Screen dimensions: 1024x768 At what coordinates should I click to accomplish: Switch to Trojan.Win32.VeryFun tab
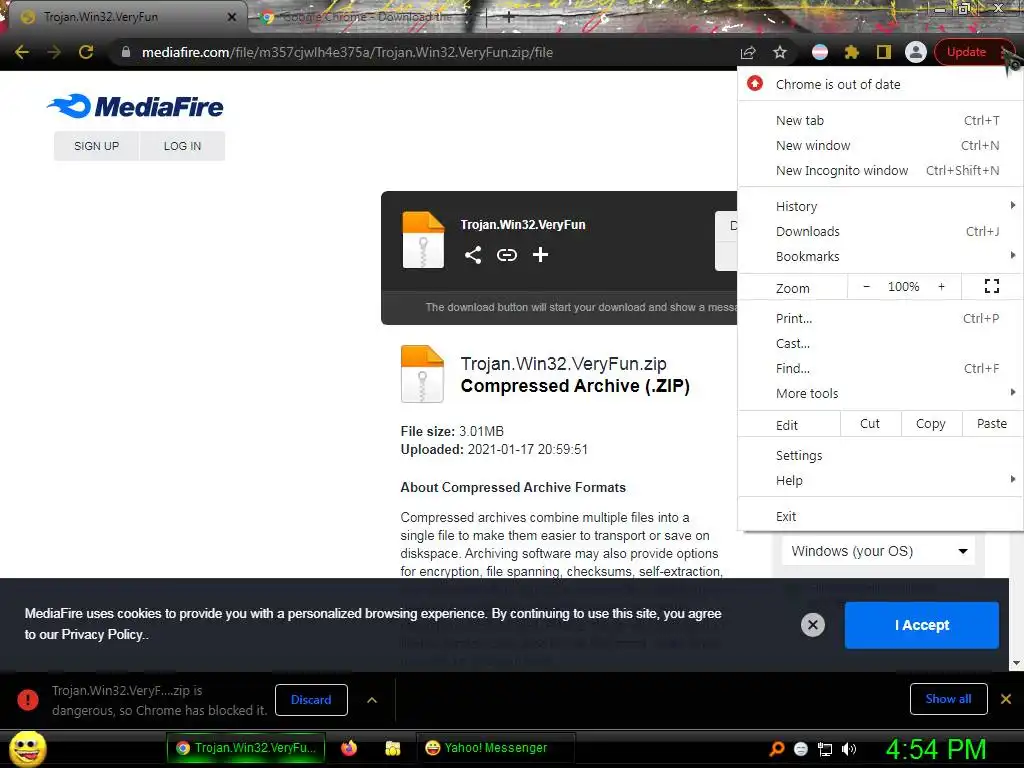124,17
